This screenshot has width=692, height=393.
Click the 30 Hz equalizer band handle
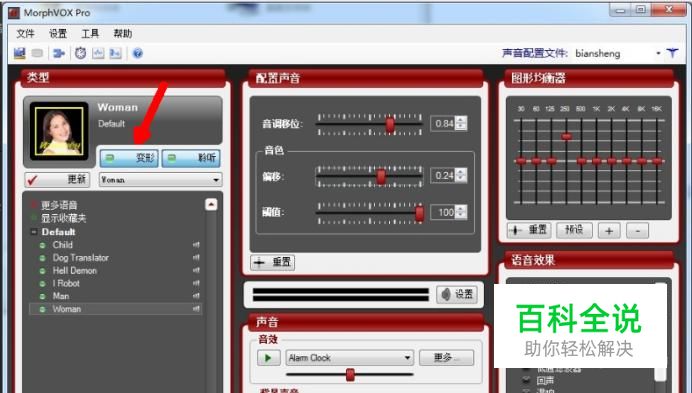[521, 161]
